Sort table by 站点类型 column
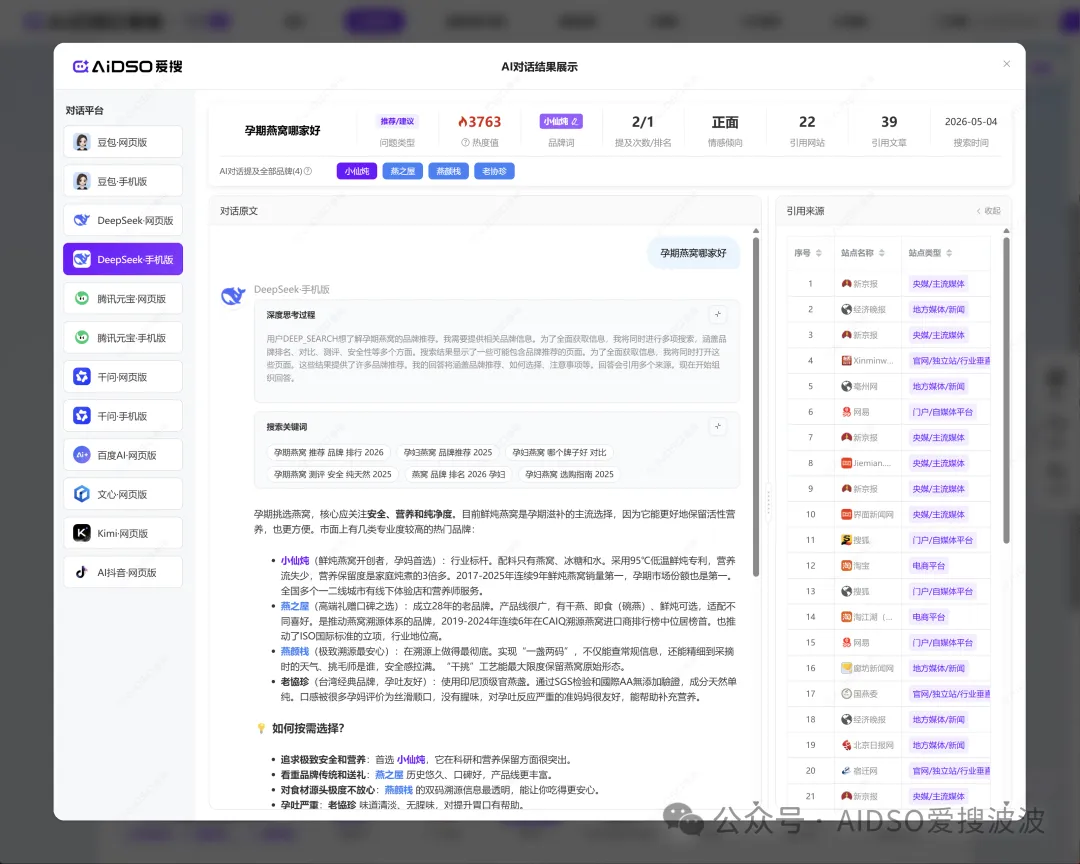The height and width of the screenshot is (864, 1080). point(949,253)
